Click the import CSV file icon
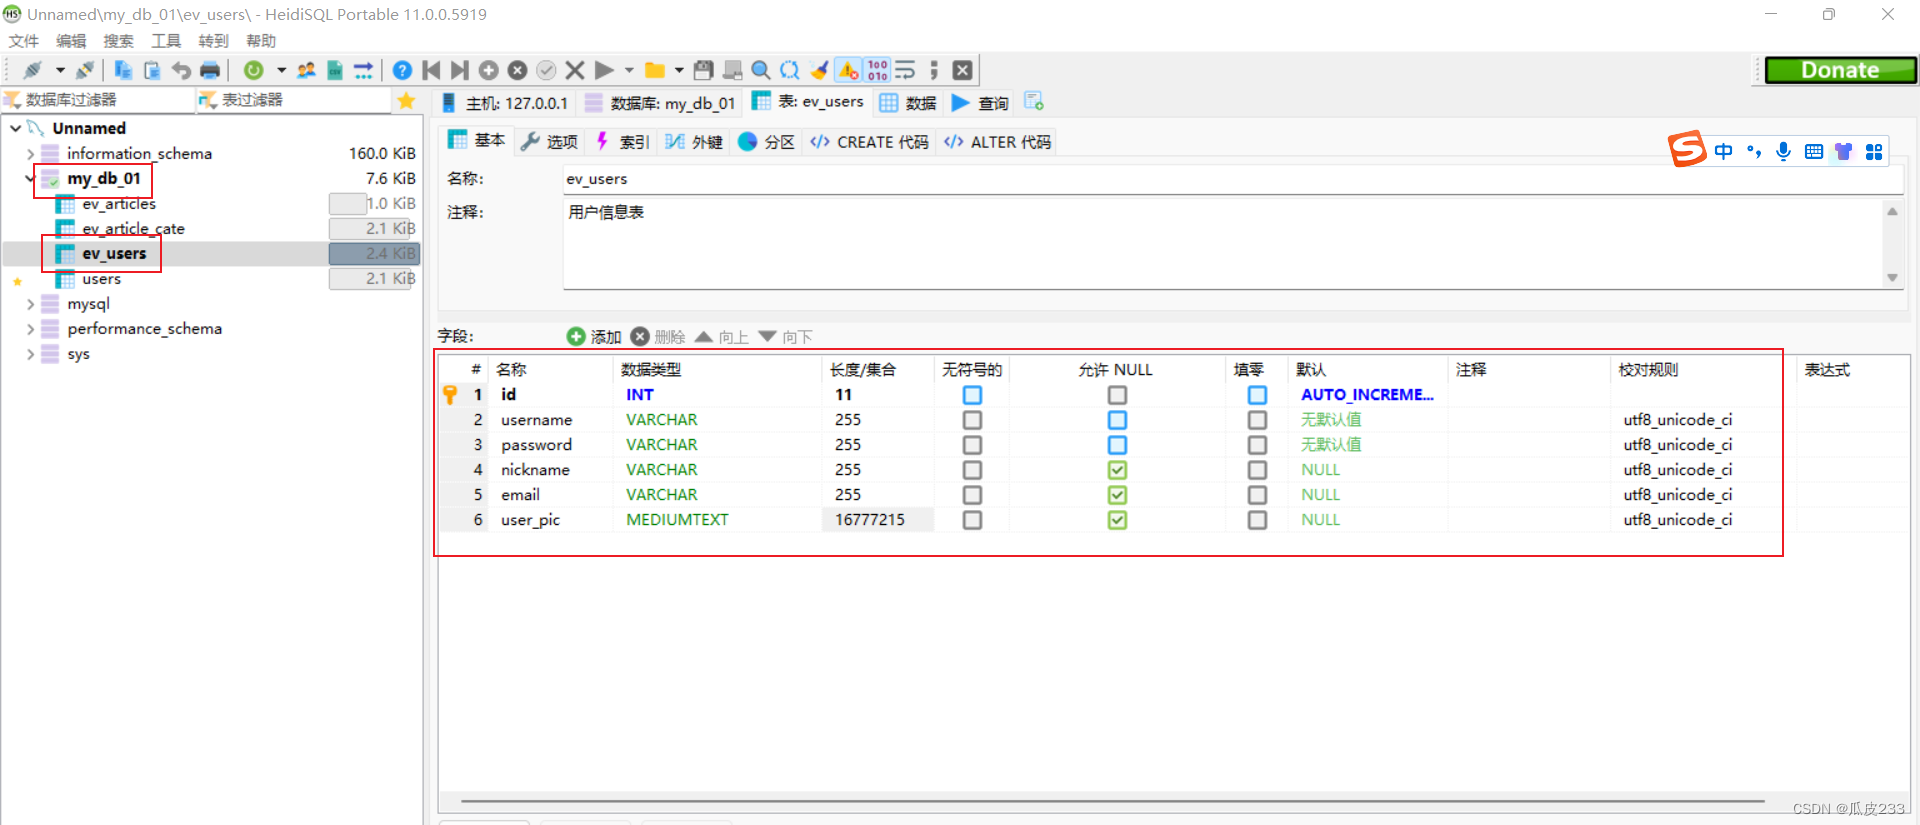1920x825 pixels. 335,70
